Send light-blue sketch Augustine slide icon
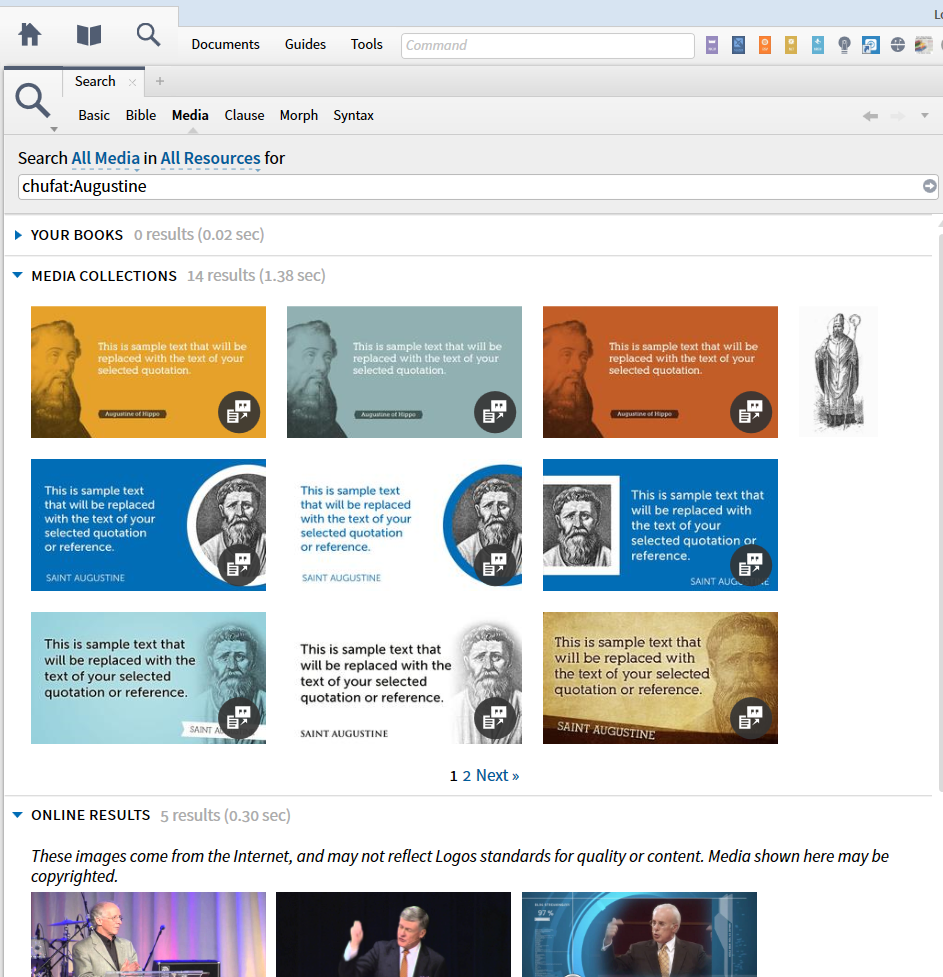Viewport: 943px width, 977px height. pos(239,718)
